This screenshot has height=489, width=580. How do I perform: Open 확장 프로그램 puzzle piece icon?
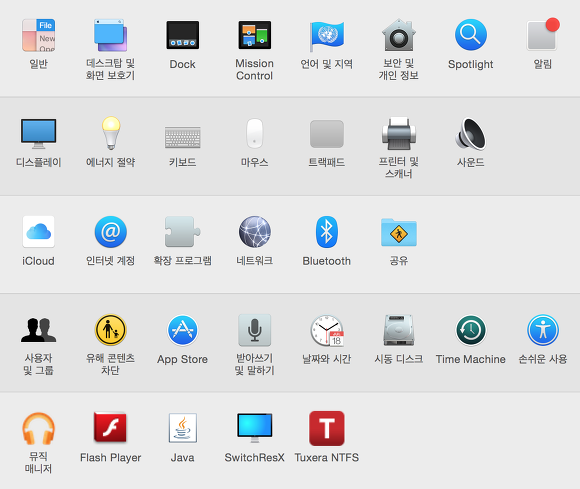pyautogui.click(x=182, y=232)
